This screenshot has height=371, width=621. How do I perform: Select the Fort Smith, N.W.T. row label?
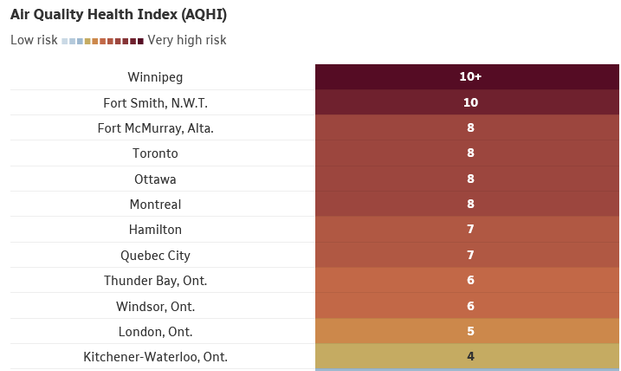[155, 103]
